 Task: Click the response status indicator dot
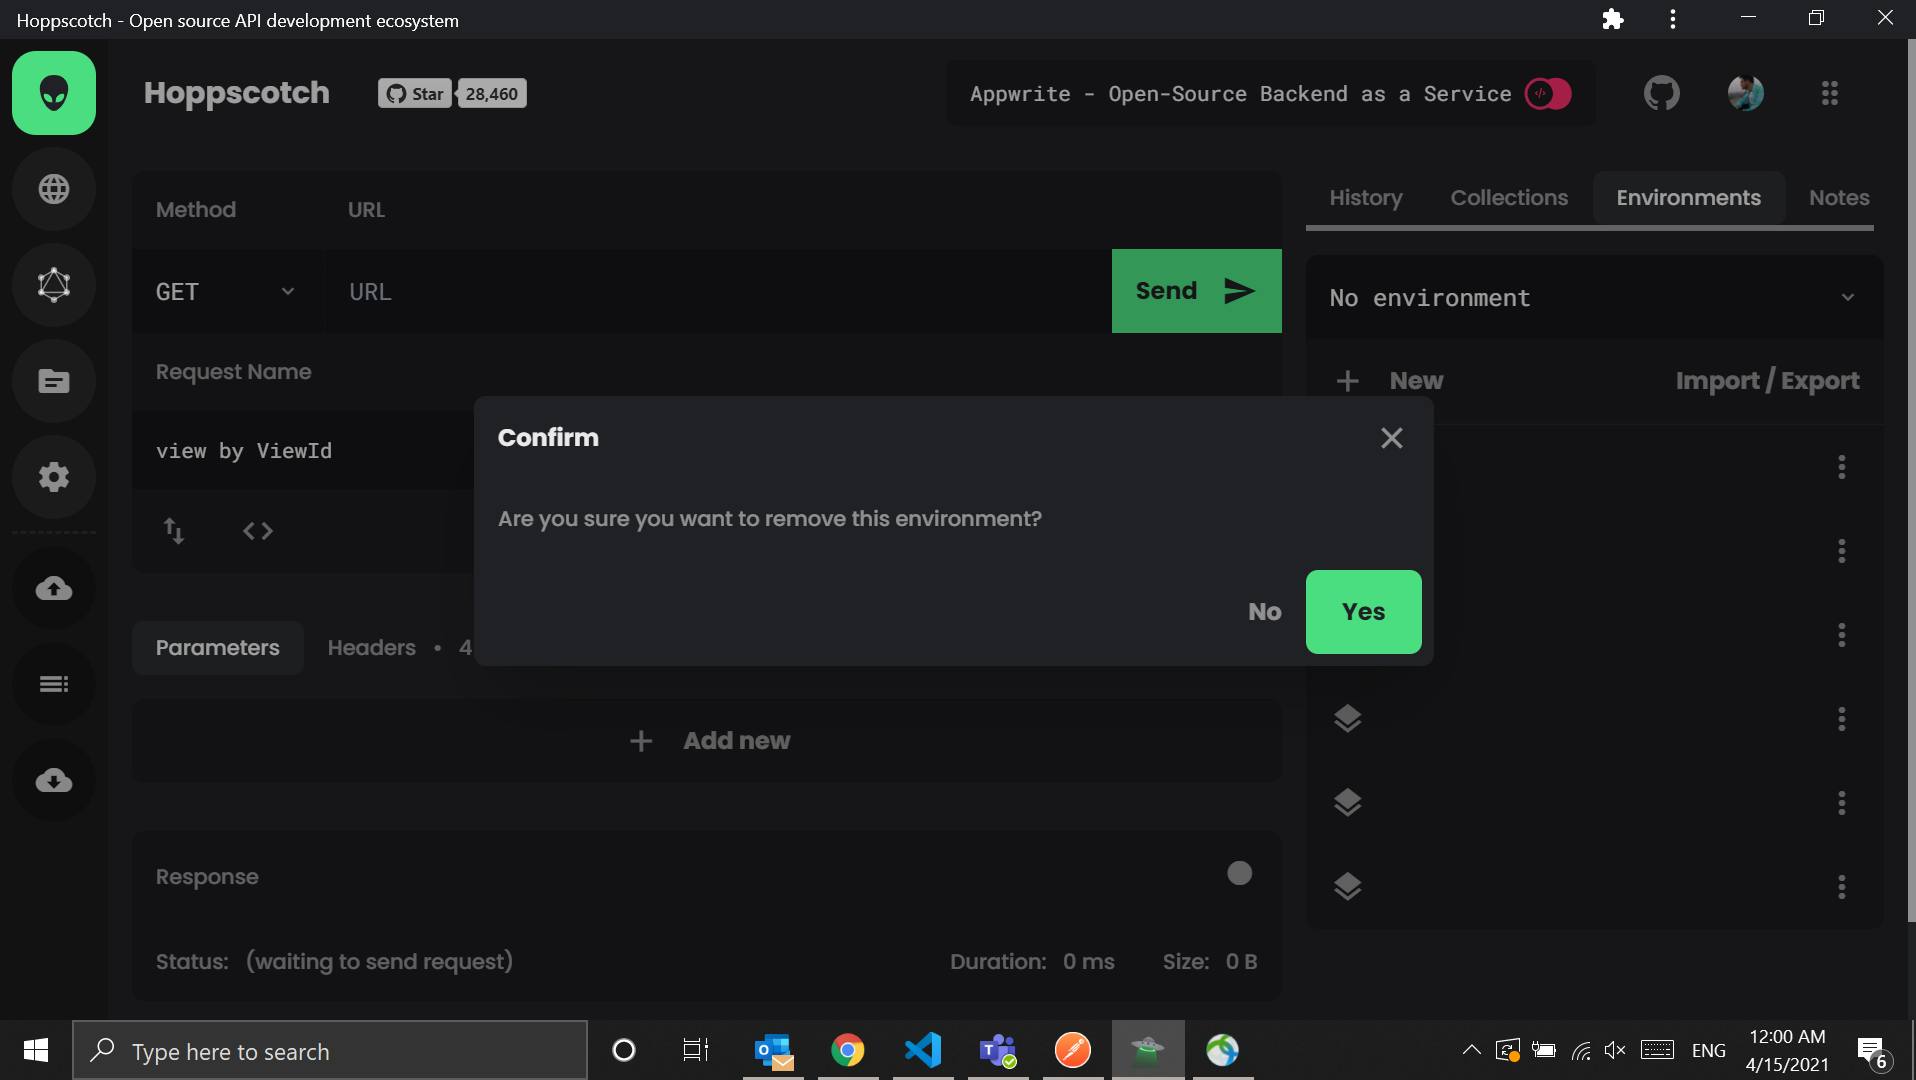1239,874
